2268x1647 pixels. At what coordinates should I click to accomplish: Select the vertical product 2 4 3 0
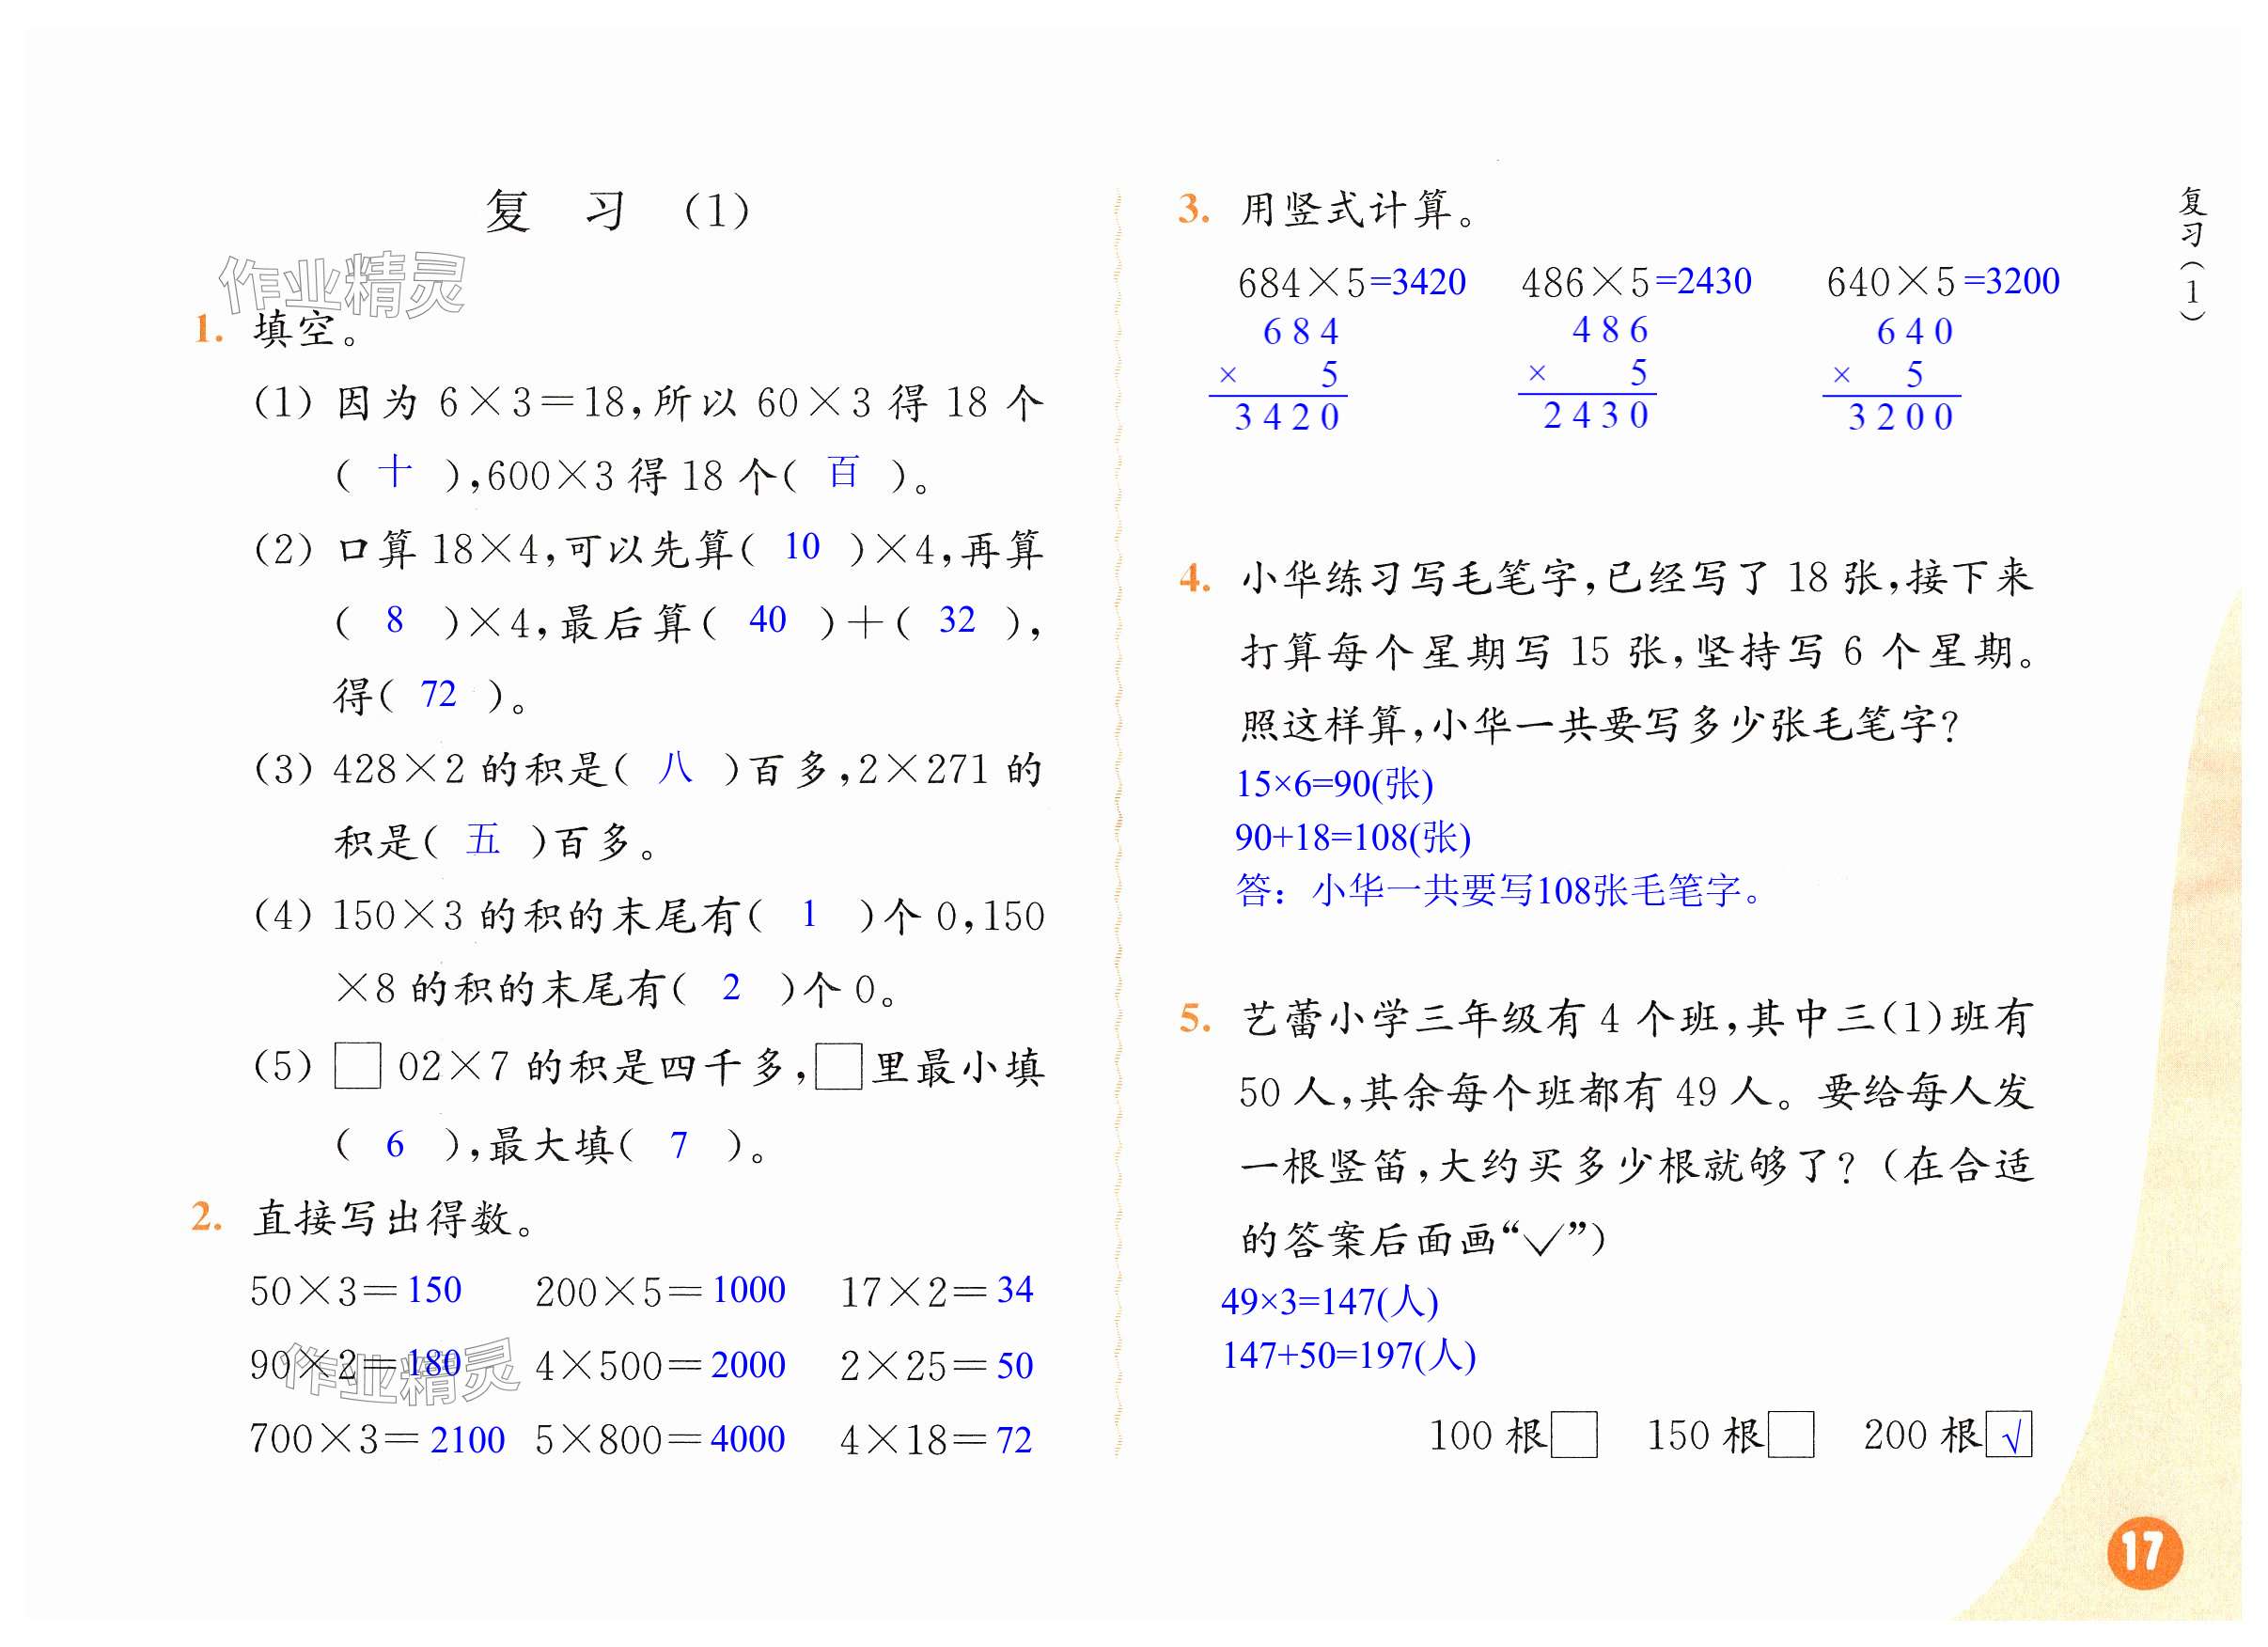pos(1596,415)
